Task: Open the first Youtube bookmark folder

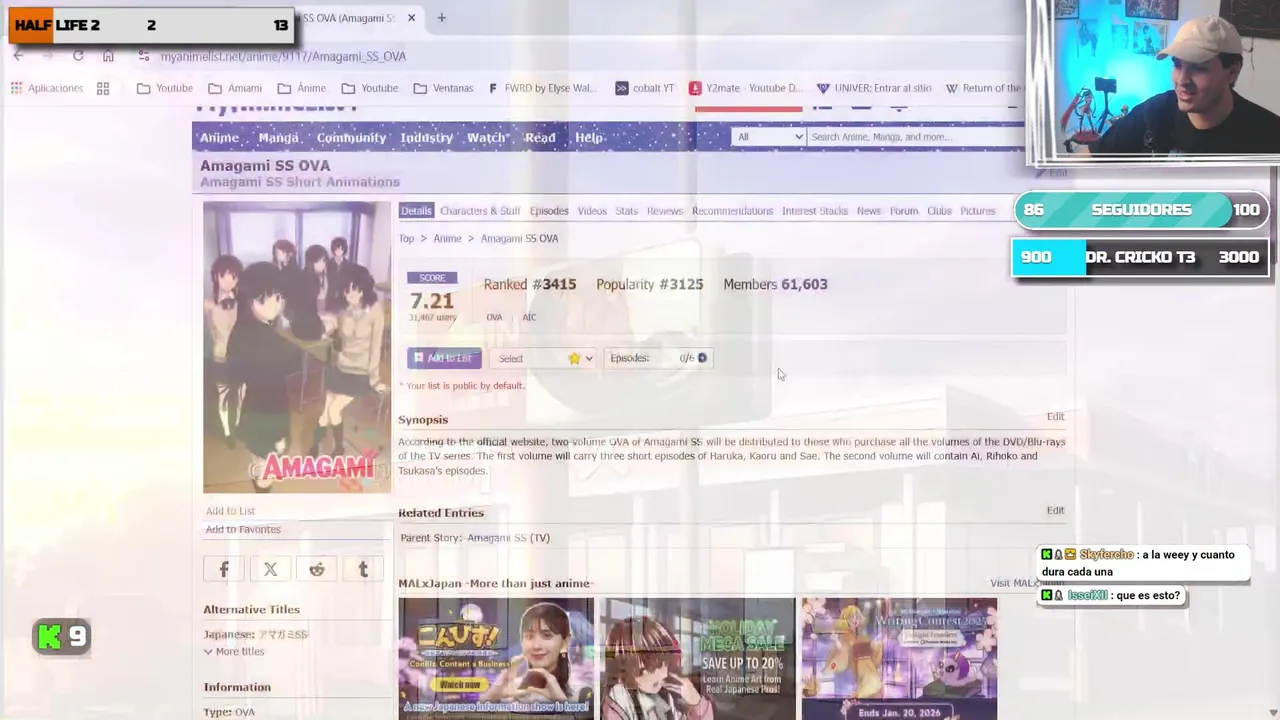Action: [165, 88]
